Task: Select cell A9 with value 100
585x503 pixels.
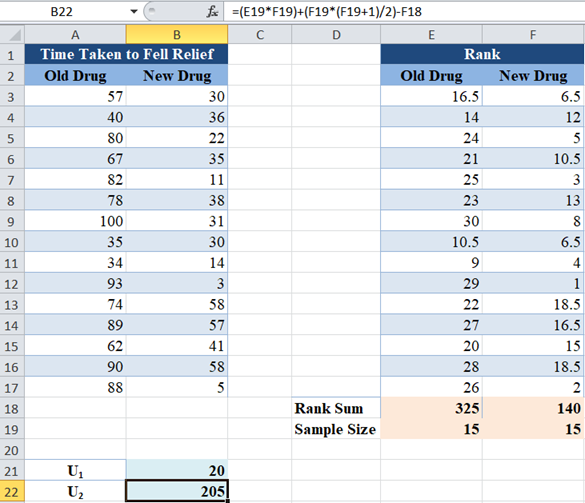Action: click(75, 221)
